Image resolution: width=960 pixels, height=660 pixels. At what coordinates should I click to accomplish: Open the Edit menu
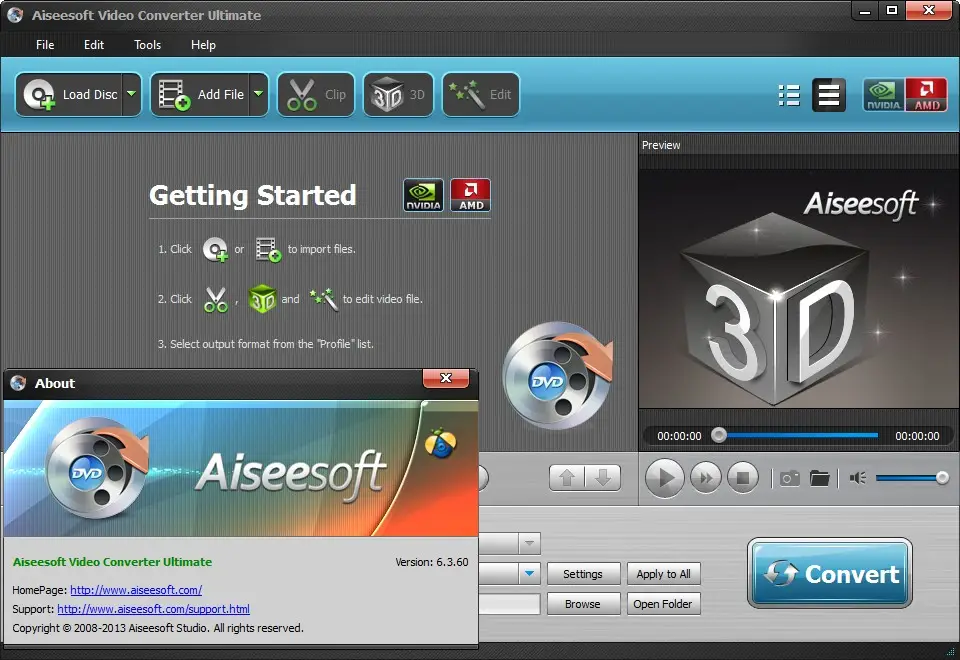pyautogui.click(x=94, y=45)
